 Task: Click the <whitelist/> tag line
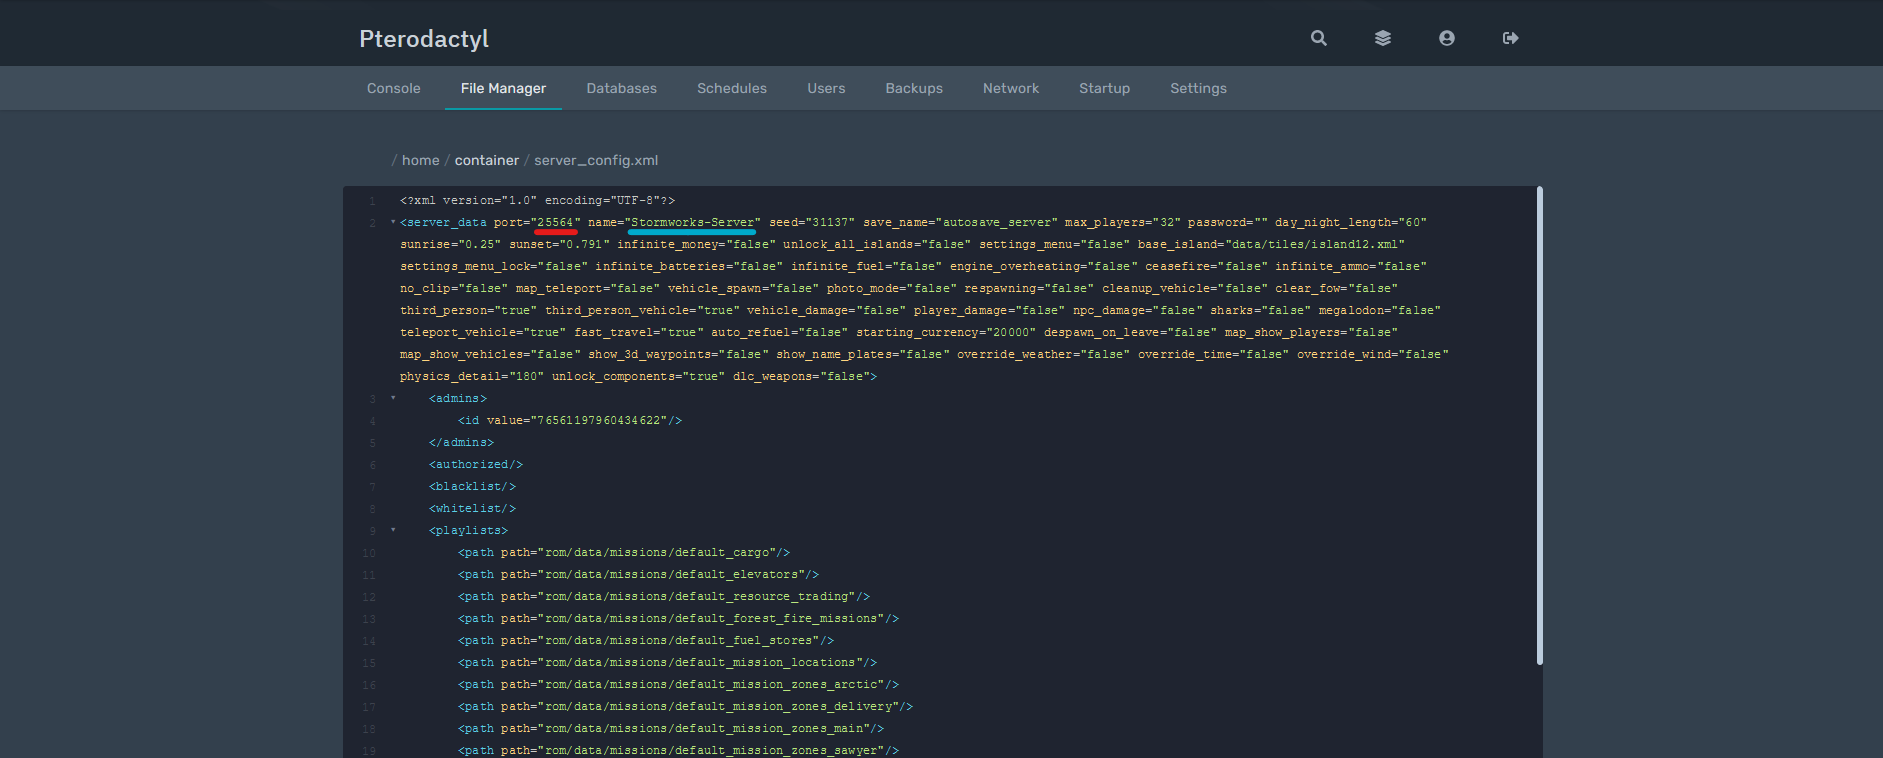[x=473, y=508]
